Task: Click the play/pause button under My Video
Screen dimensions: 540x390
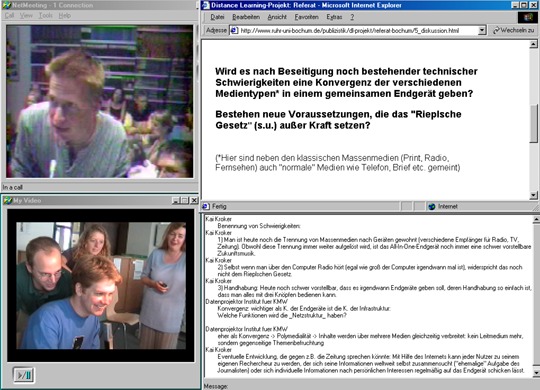Action: [24, 374]
